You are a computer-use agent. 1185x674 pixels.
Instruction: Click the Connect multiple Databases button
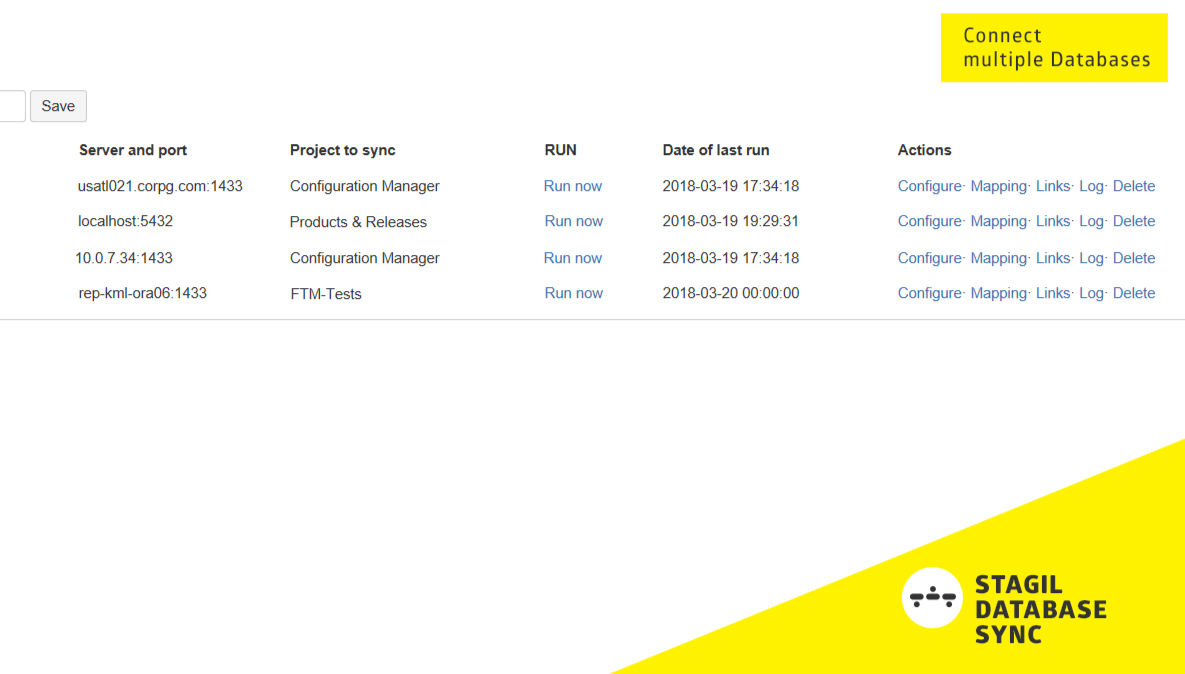pos(1053,47)
